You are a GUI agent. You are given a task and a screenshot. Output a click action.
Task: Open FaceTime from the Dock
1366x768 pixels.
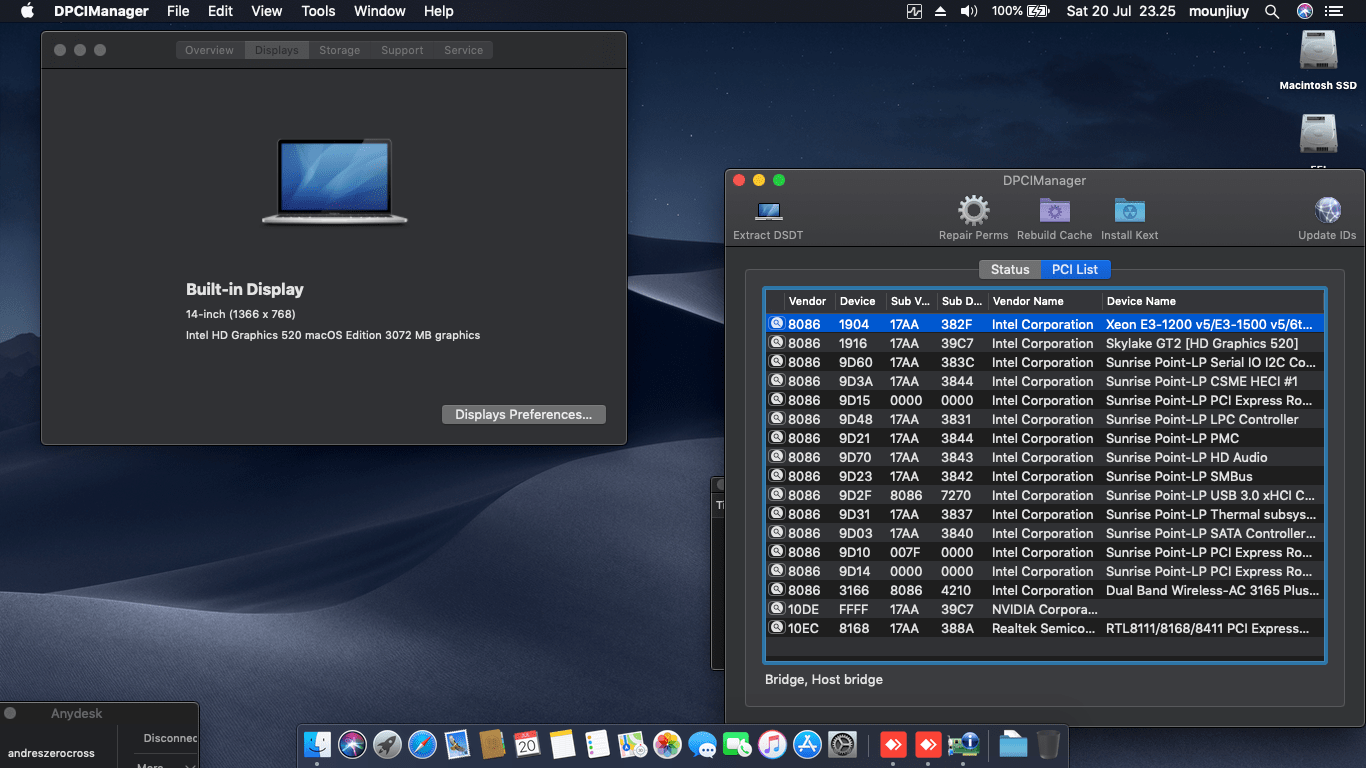pos(737,744)
